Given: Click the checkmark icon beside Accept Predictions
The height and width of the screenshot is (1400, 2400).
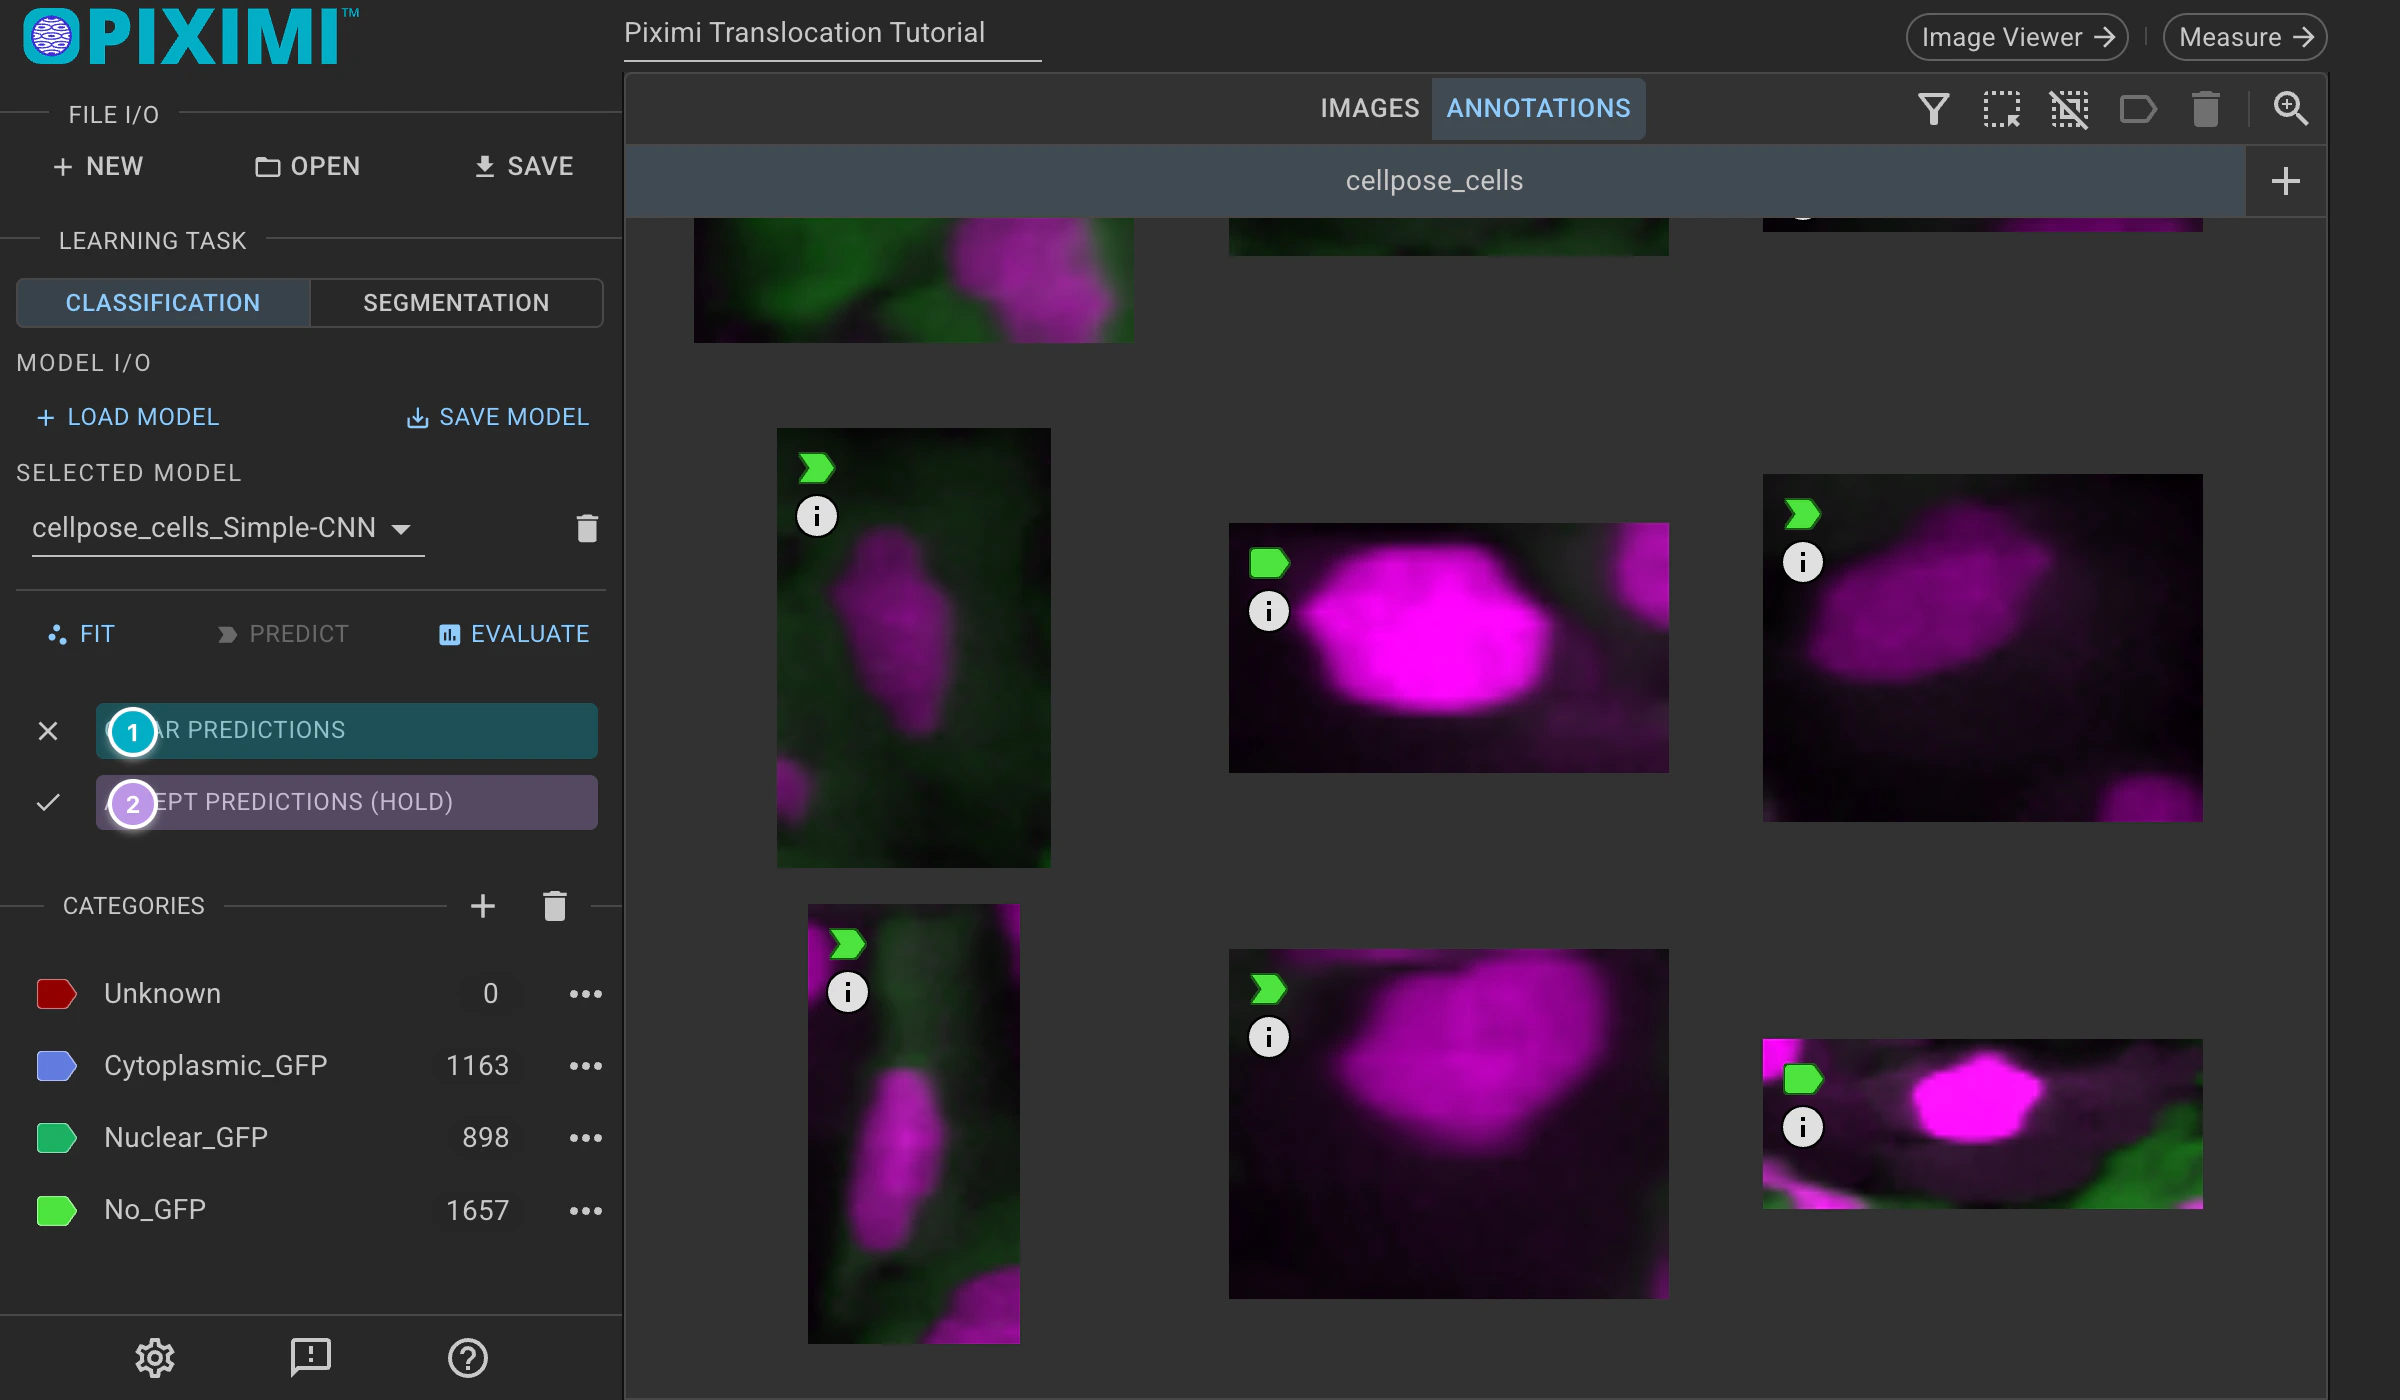Looking at the screenshot, I should point(48,802).
